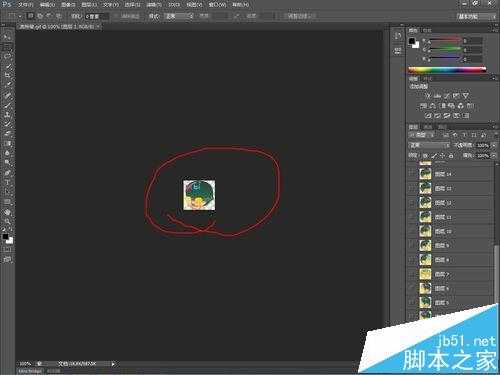The height and width of the screenshot is (375, 500).
Task: Open the 文件(F) menu
Action: pyautogui.click(x=25, y=5)
